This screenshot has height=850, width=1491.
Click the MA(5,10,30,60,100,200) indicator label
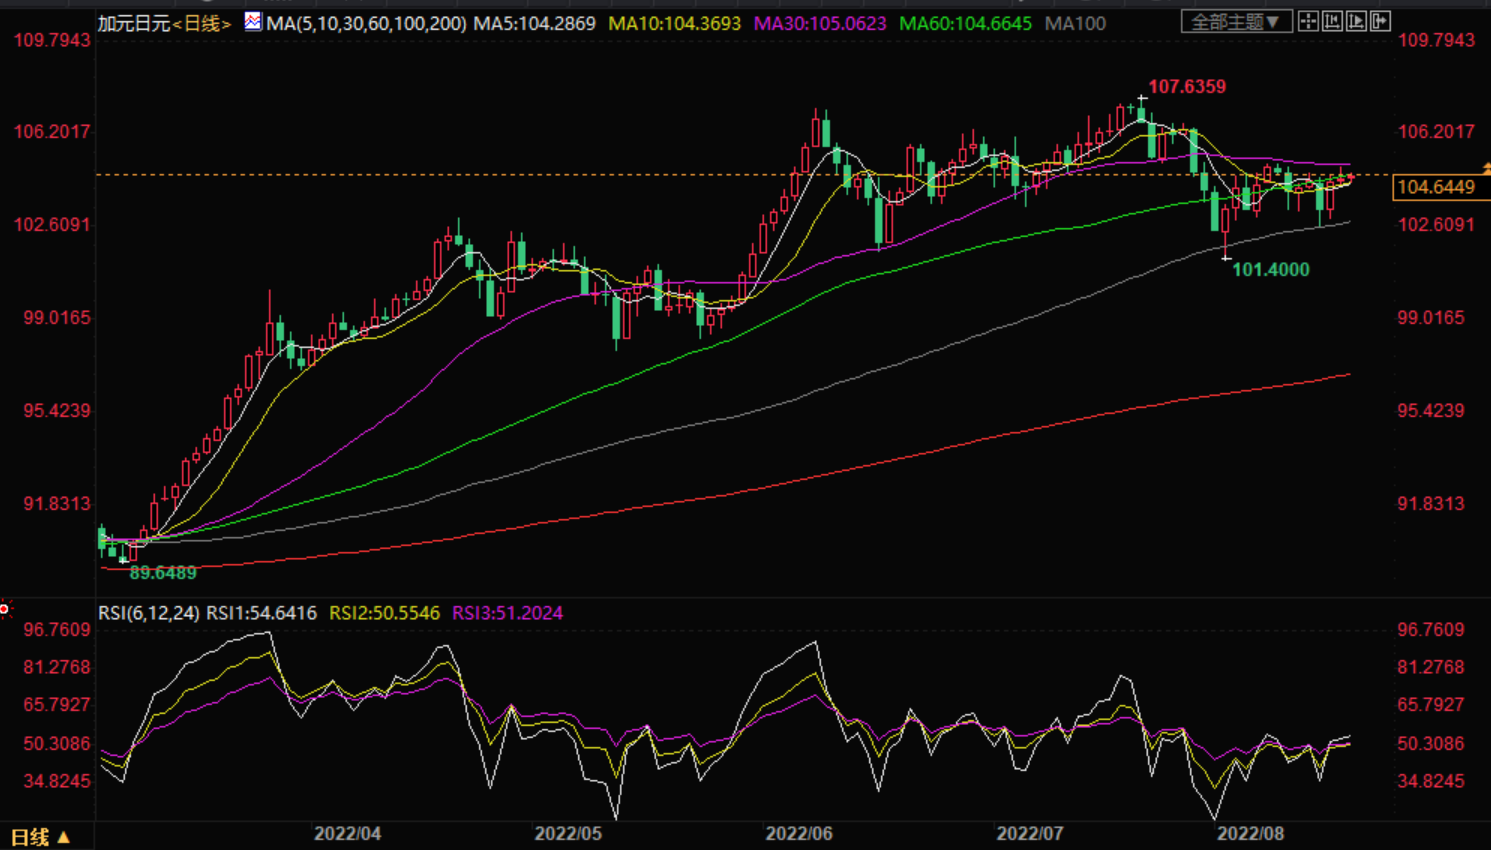[x=366, y=23]
